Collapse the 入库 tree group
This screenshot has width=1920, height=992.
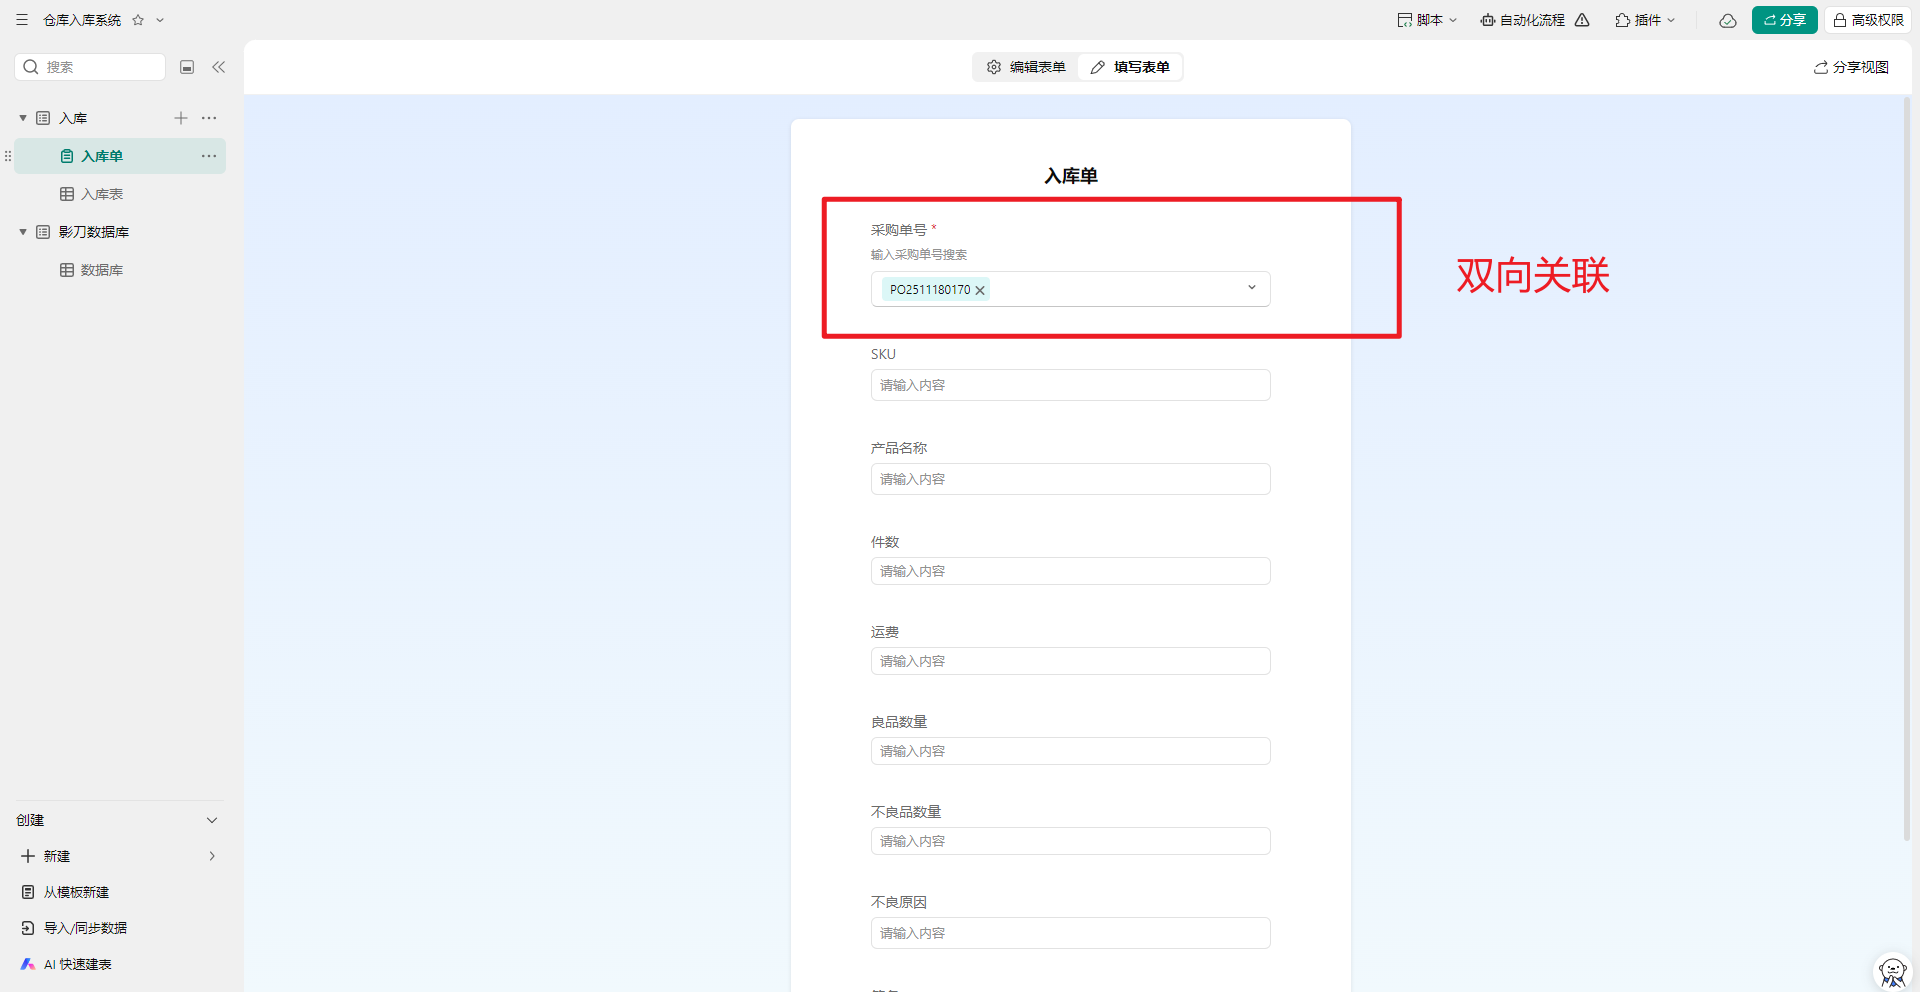pyautogui.click(x=23, y=118)
